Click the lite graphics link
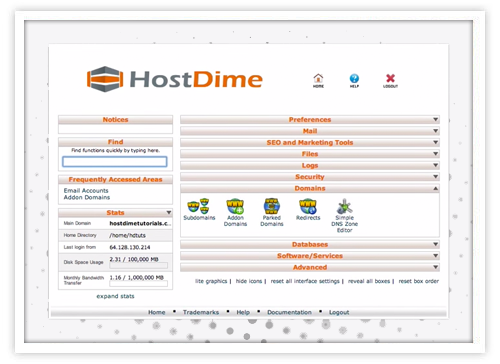This screenshot has height=364, width=500. 211,281
